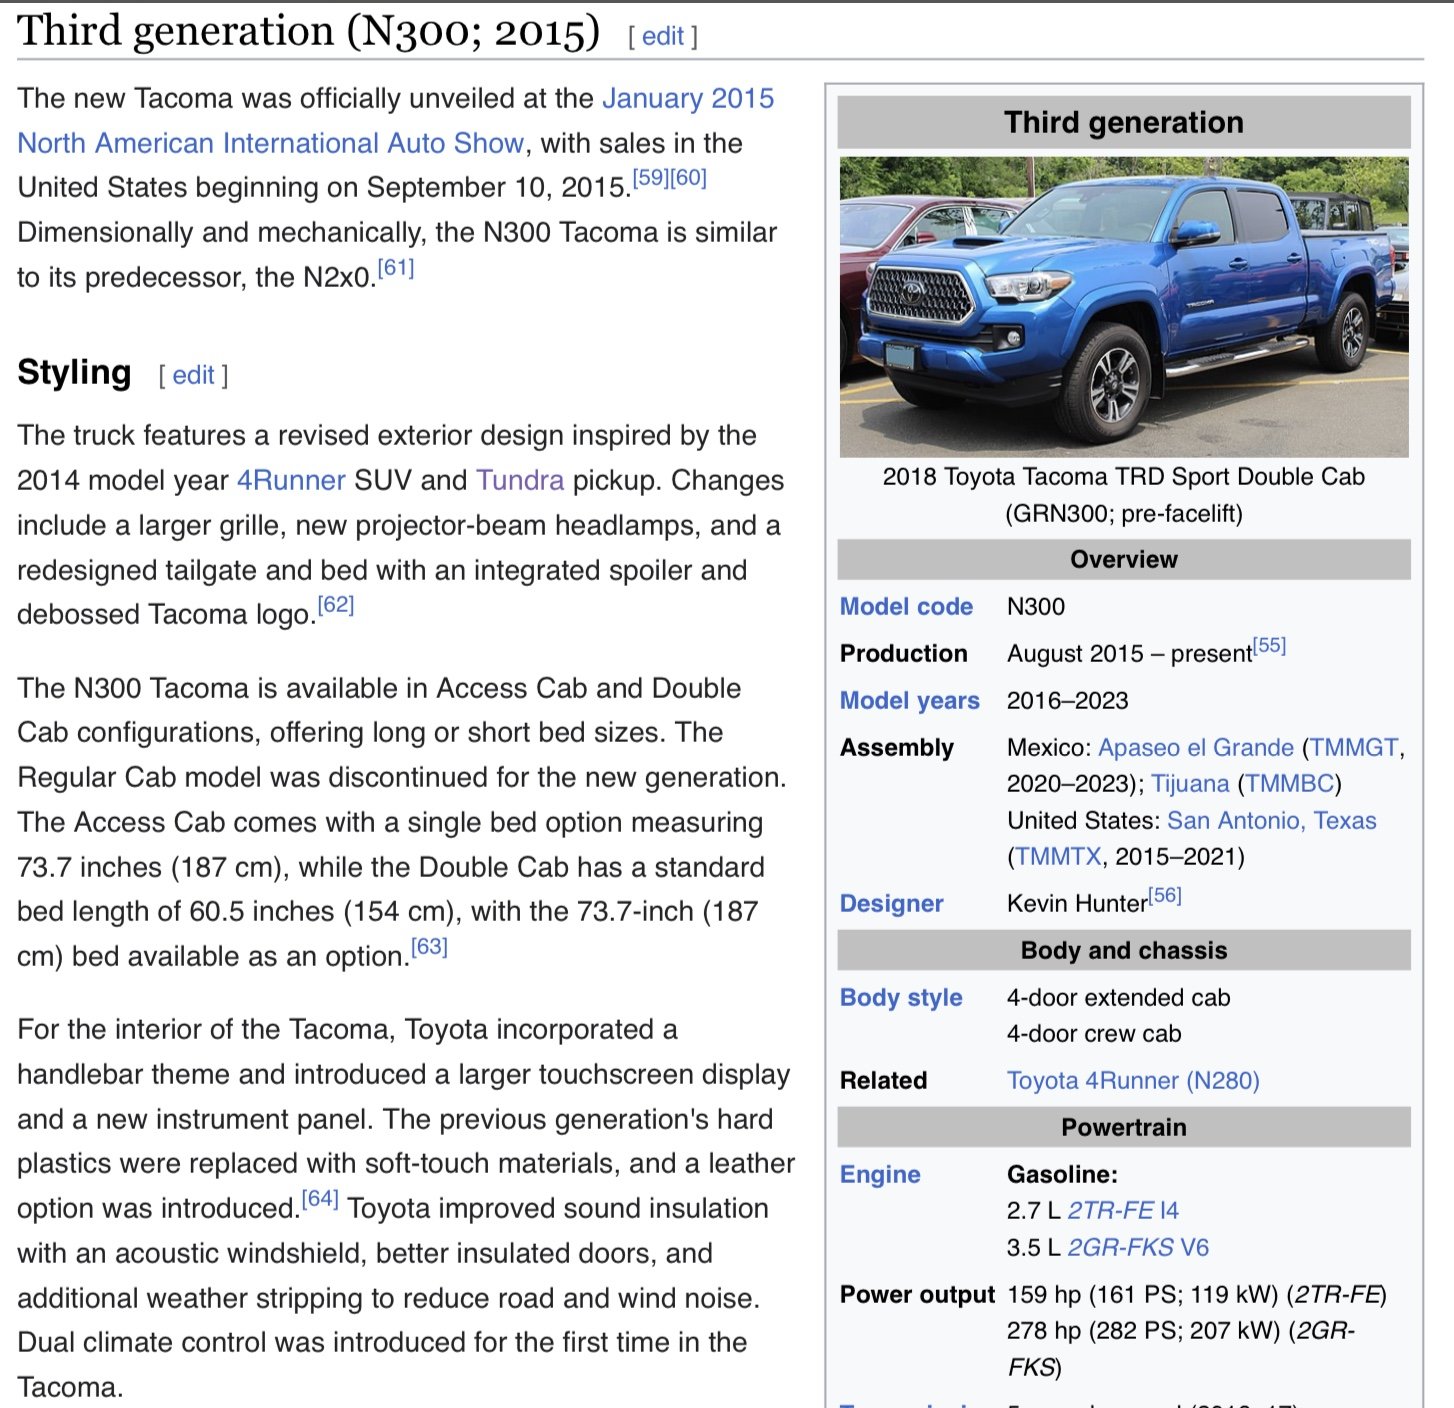
Task: Visit the Tijuana link under Assembly
Action: pos(1190,784)
